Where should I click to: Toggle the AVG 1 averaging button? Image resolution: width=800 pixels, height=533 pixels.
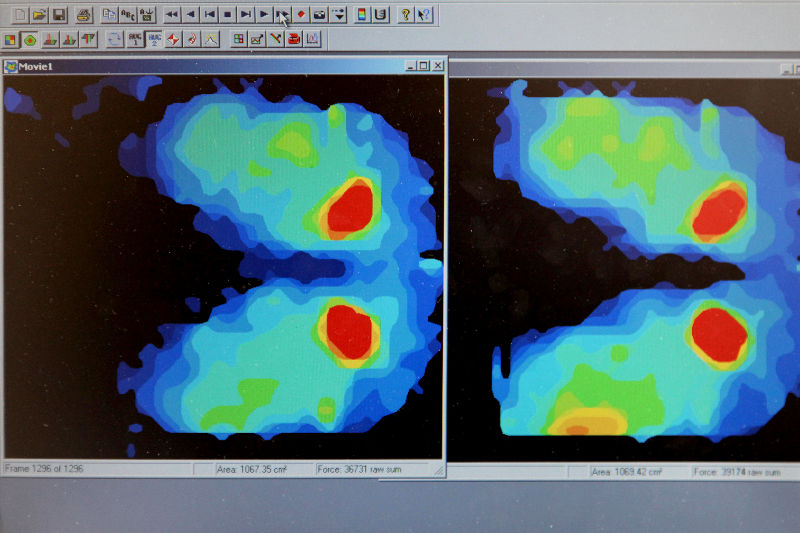tap(135, 39)
